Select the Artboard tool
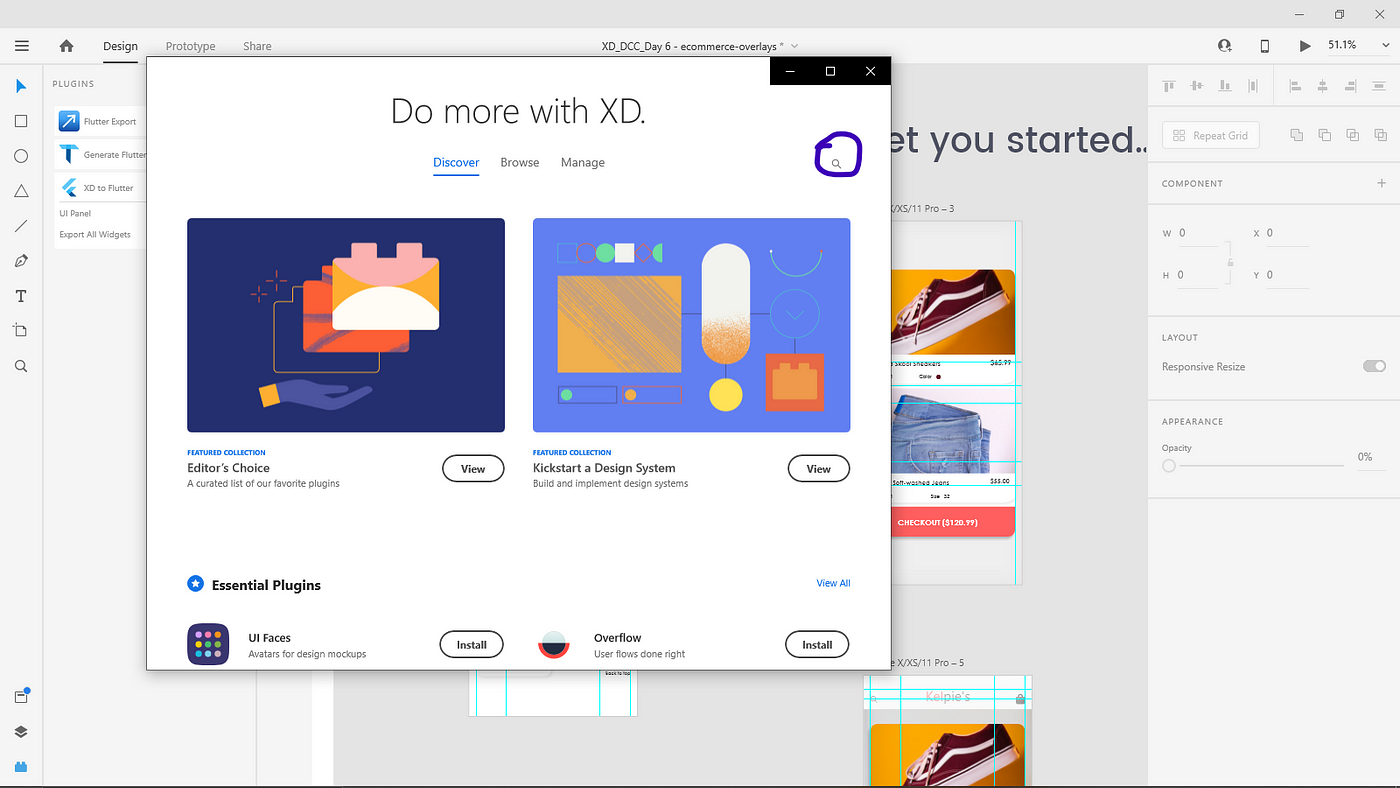Image resolution: width=1400 pixels, height=788 pixels. (x=21, y=331)
